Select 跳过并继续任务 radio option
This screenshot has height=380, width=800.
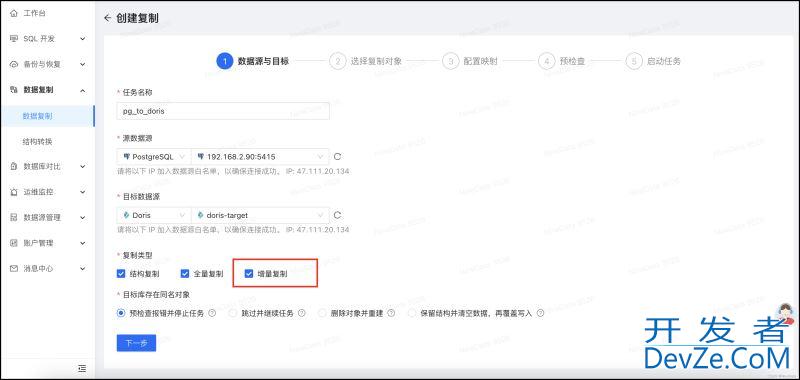tap(233, 313)
